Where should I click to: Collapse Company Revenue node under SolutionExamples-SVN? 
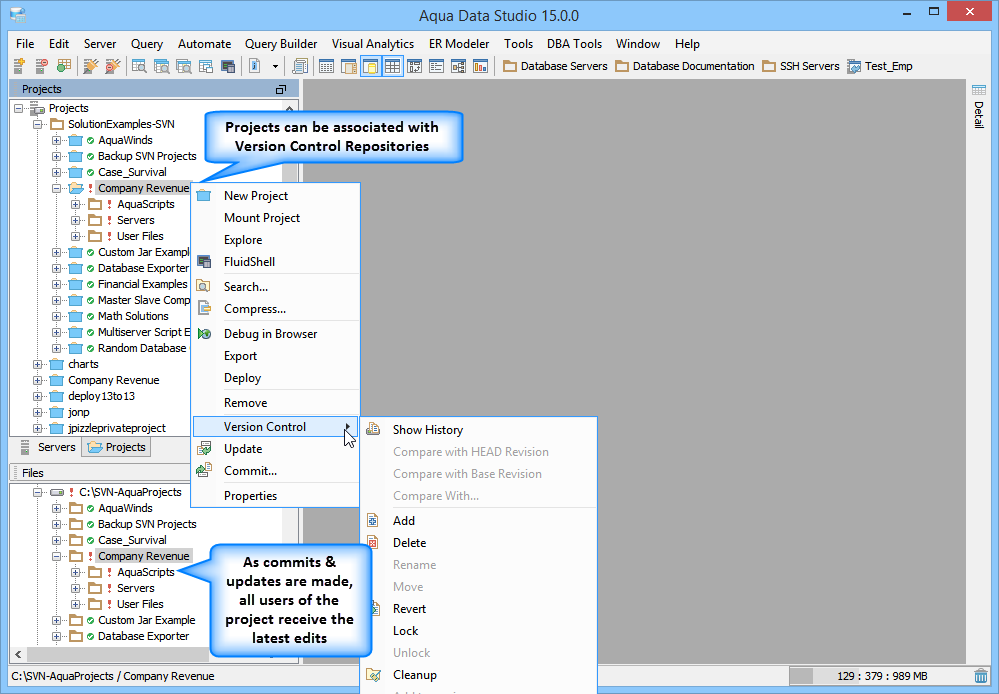click(x=57, y=188)
